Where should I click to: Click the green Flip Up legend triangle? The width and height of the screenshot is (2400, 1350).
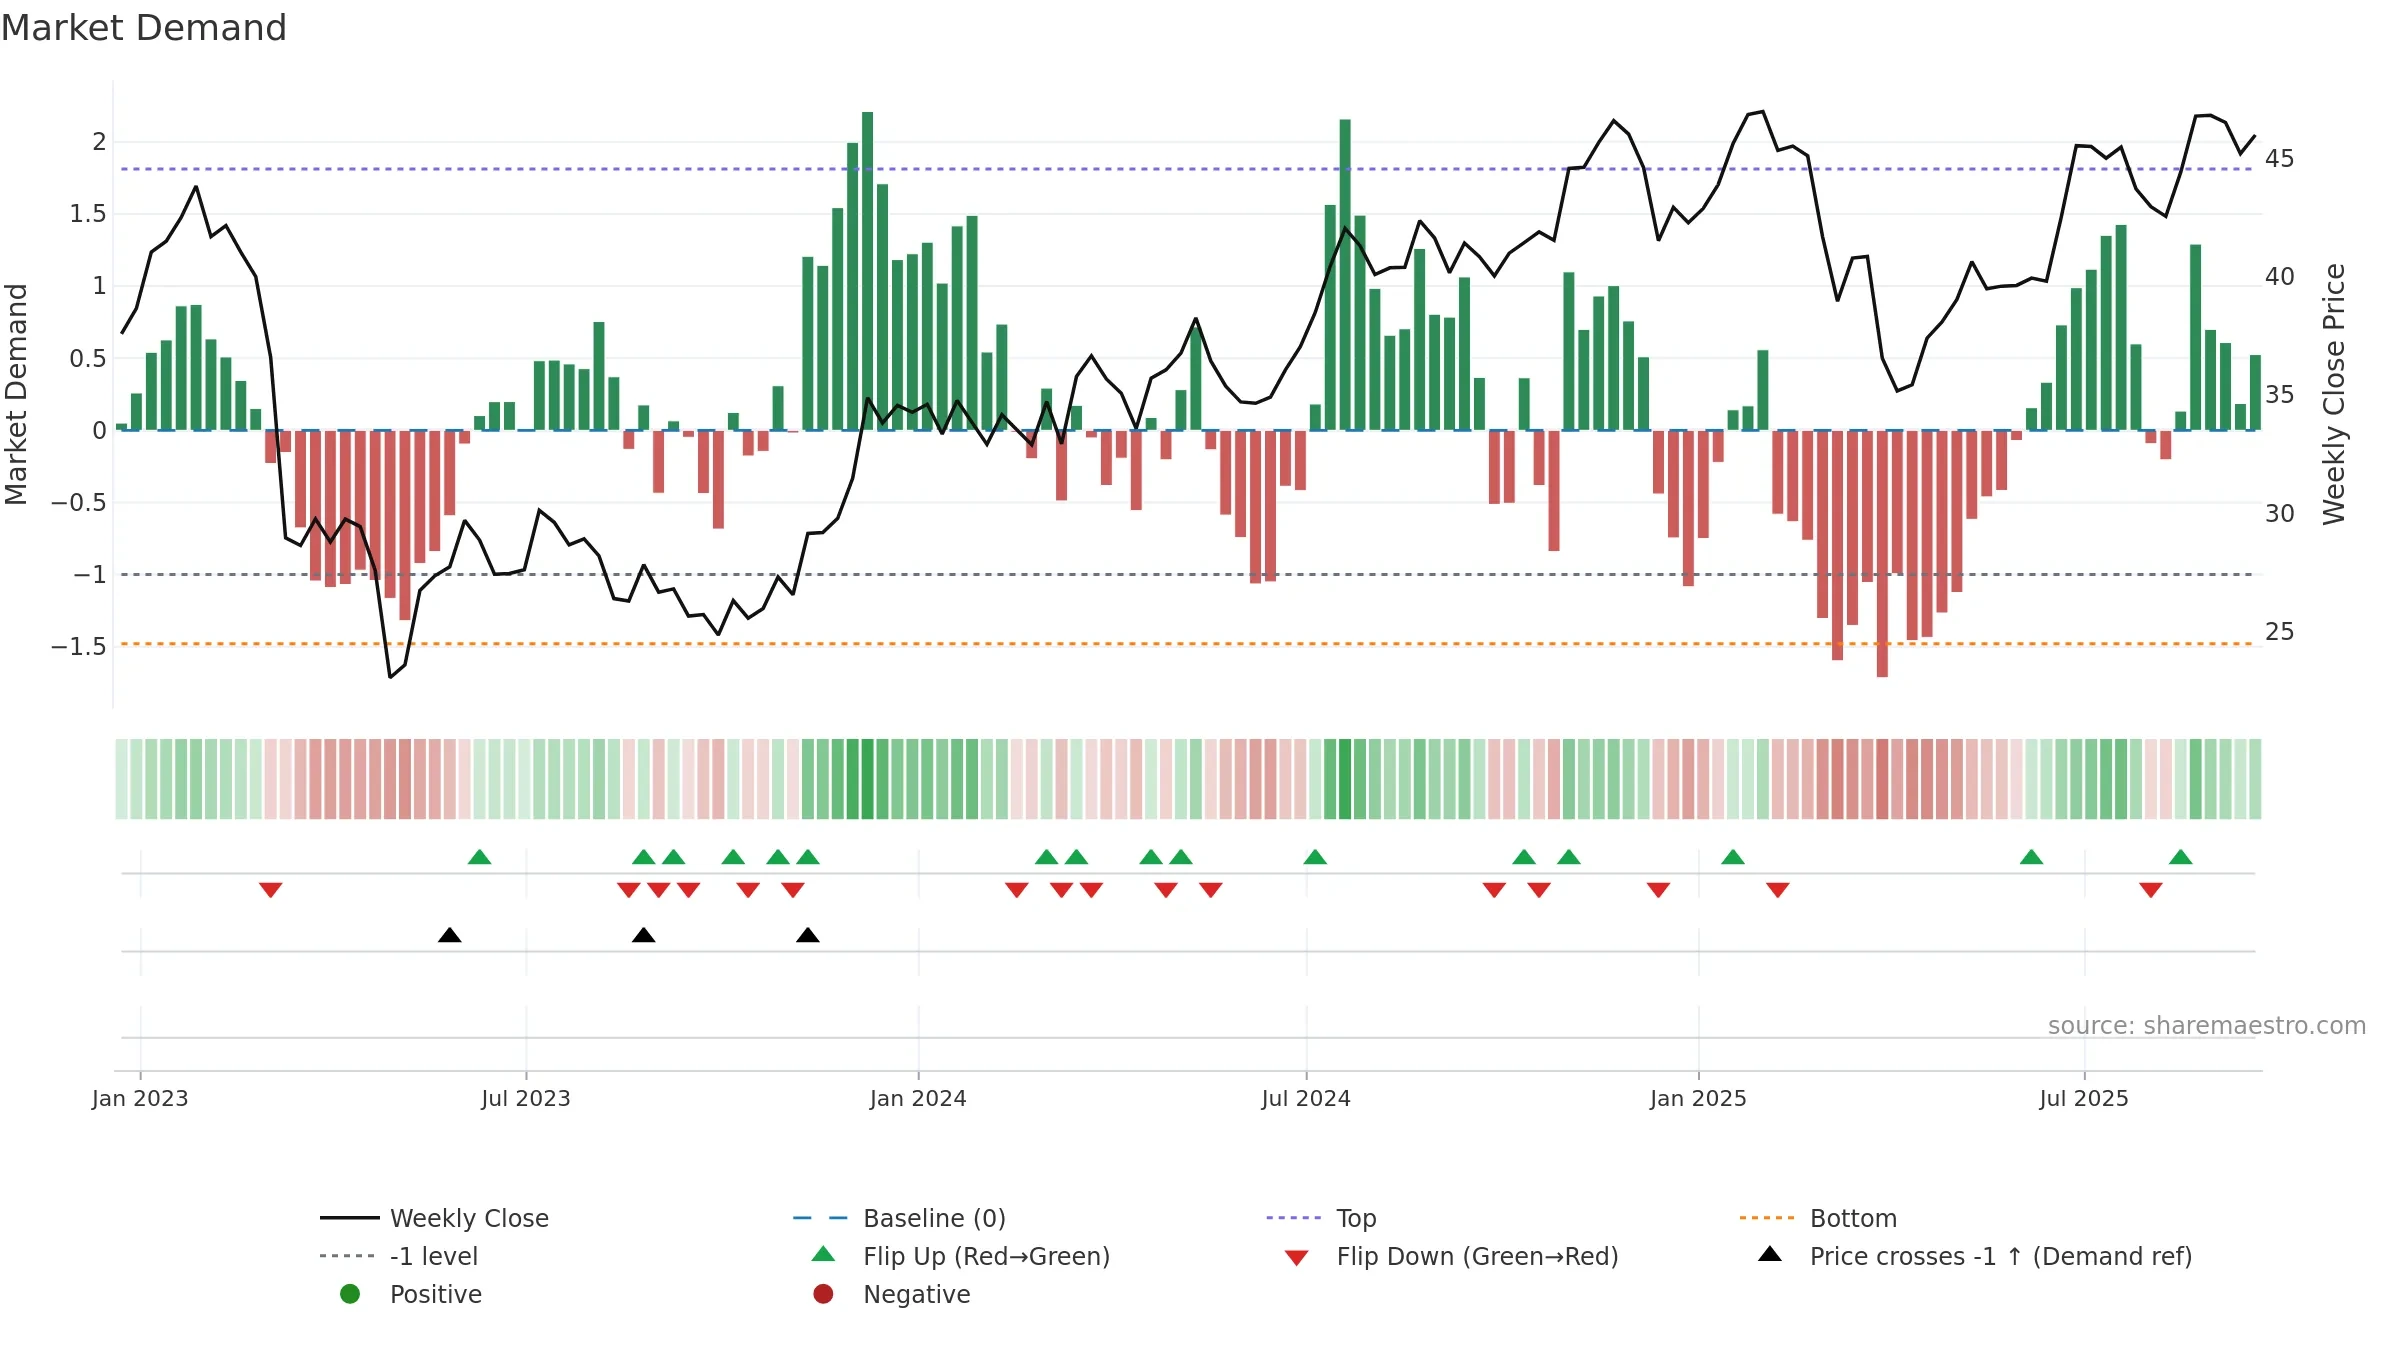823,1254
